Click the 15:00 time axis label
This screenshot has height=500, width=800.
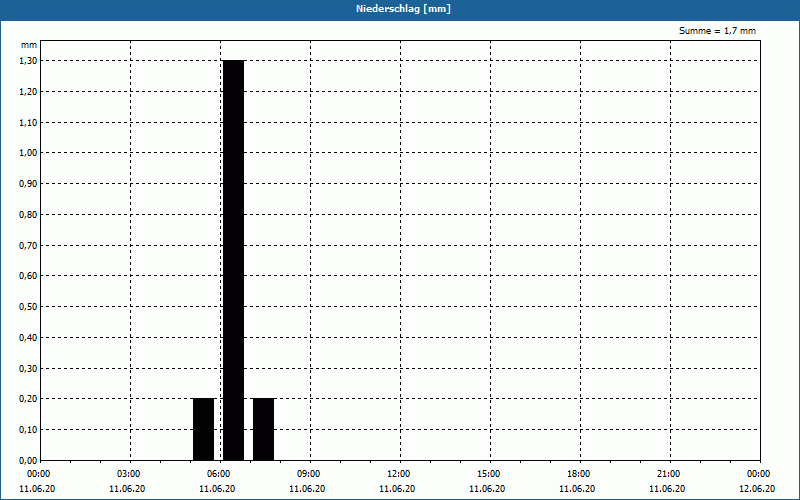pyautogui.click(x=489, y=474)
